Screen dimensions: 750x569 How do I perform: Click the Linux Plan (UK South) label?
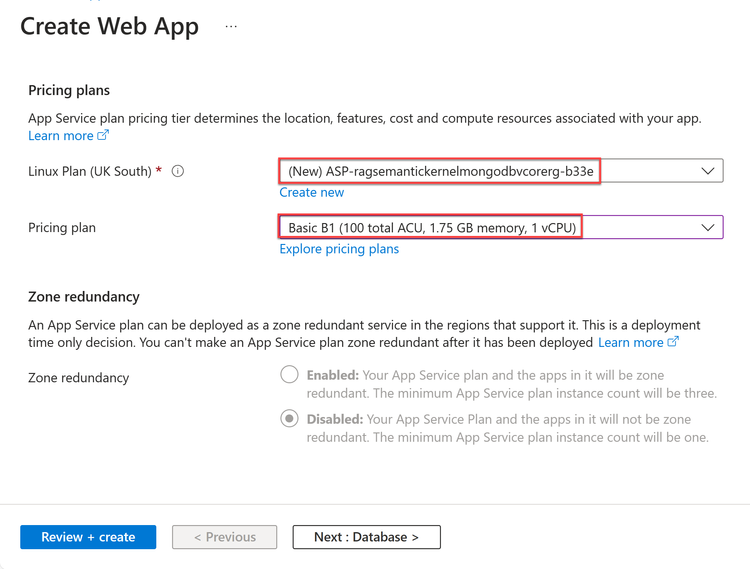pyautogui.click(x=91, y=171)
